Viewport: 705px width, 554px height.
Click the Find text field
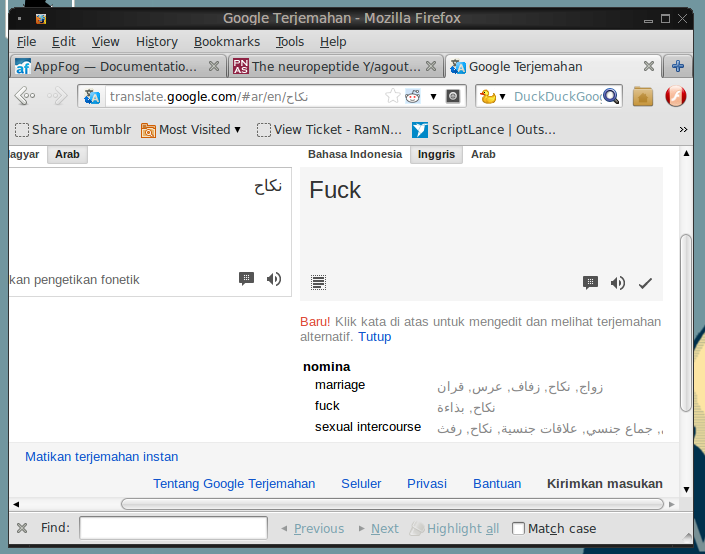[173, 527]
